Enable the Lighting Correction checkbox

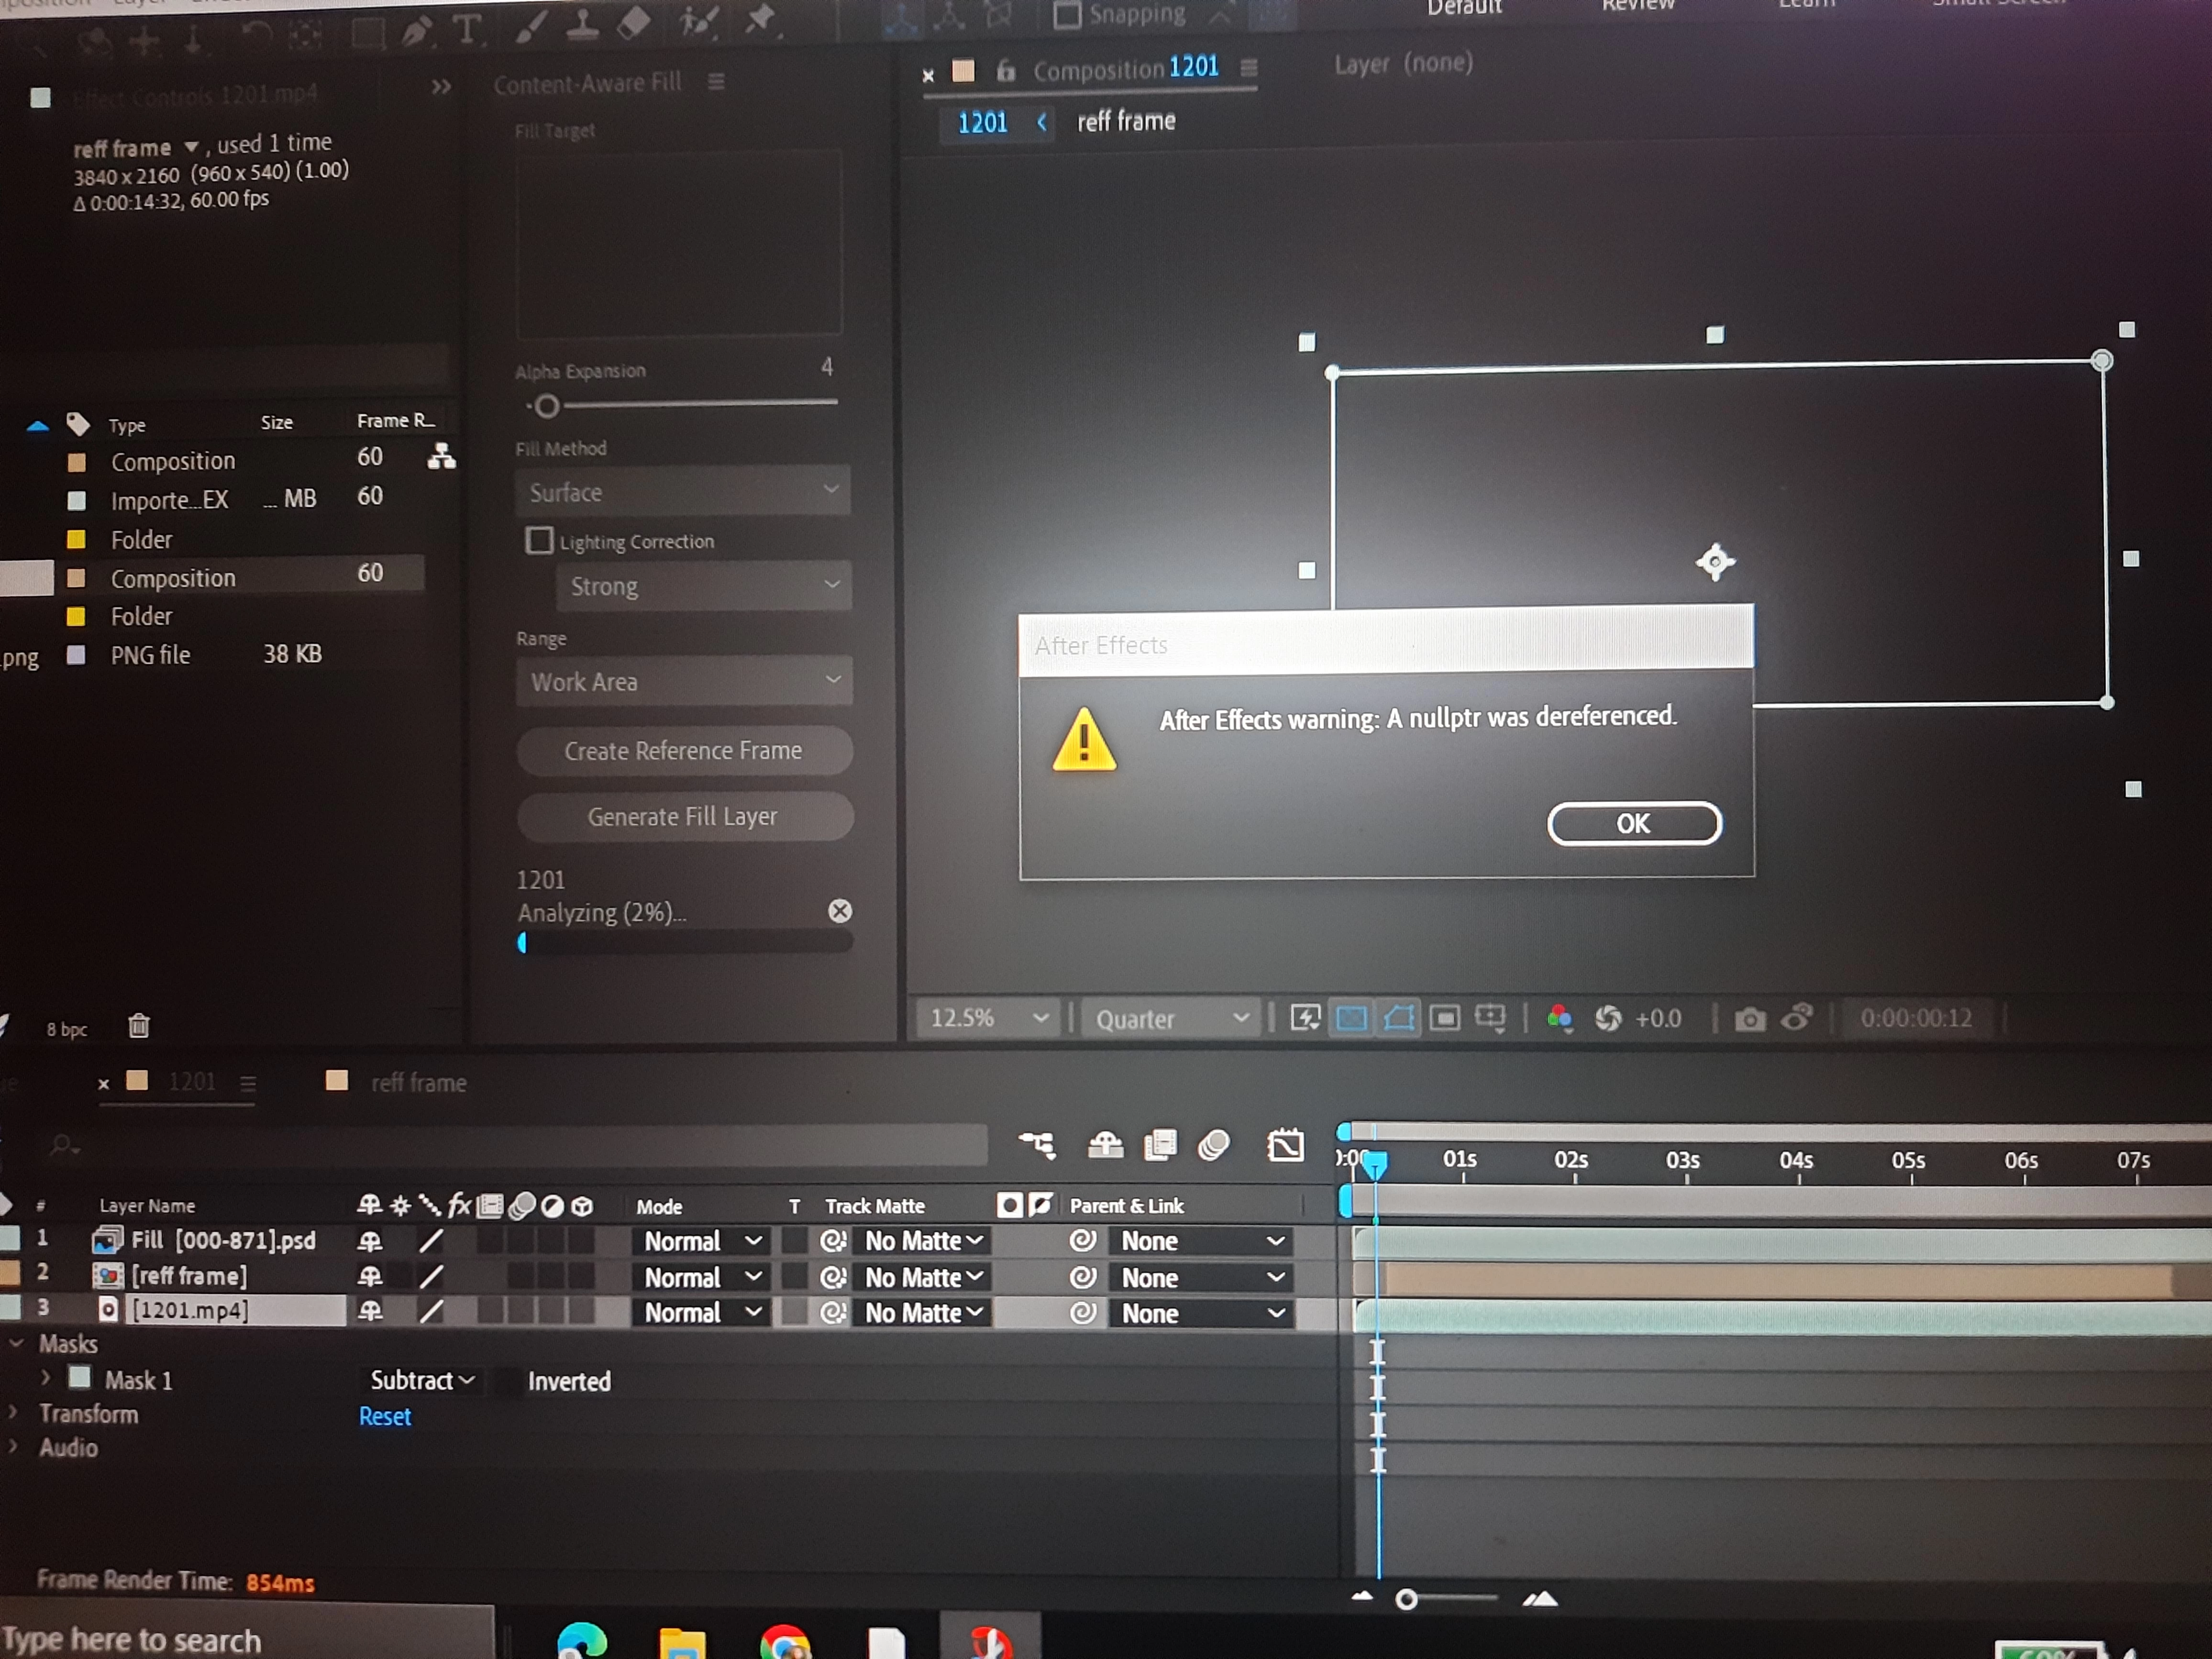pos(539,541)
